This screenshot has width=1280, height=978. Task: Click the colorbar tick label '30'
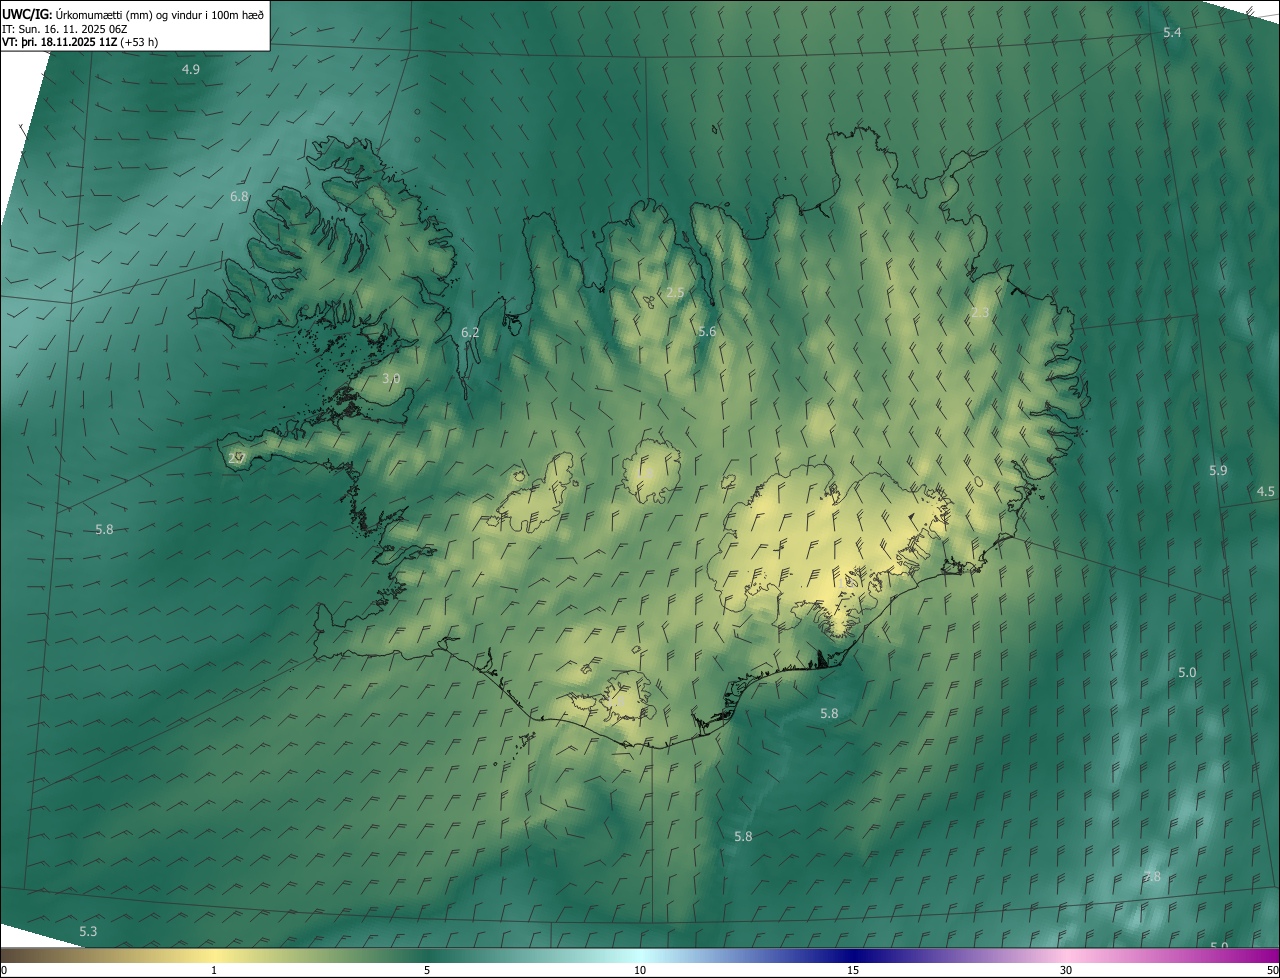point(1066,970)
